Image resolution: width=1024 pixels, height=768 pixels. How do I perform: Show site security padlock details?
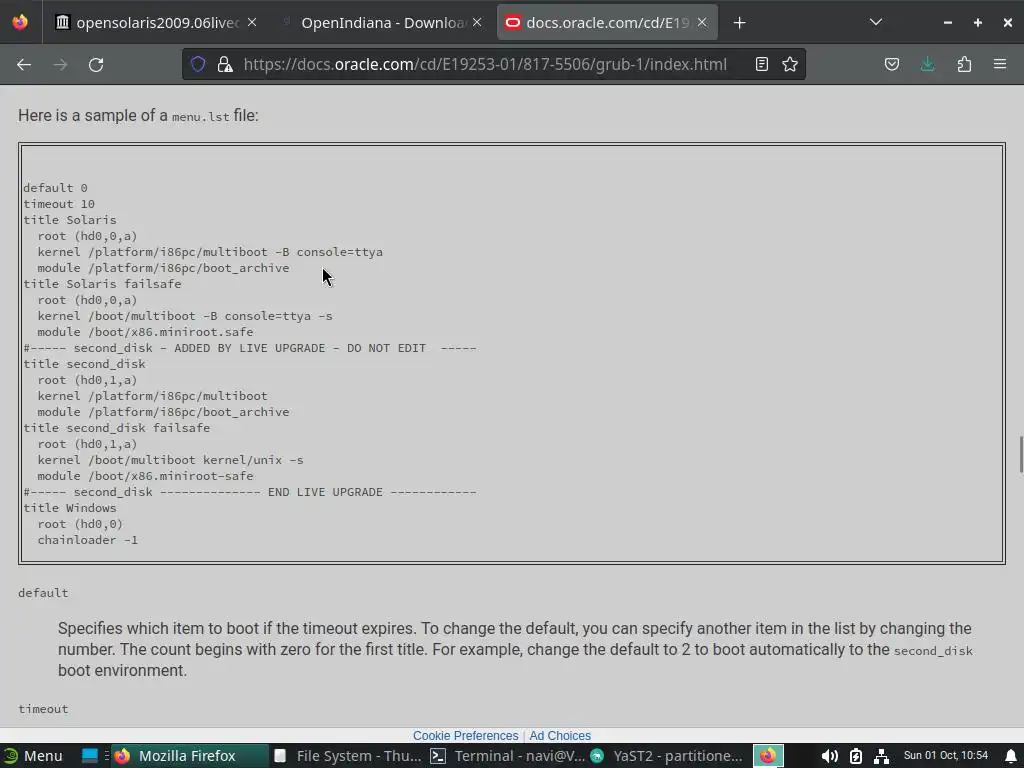[x=225, y=64]
